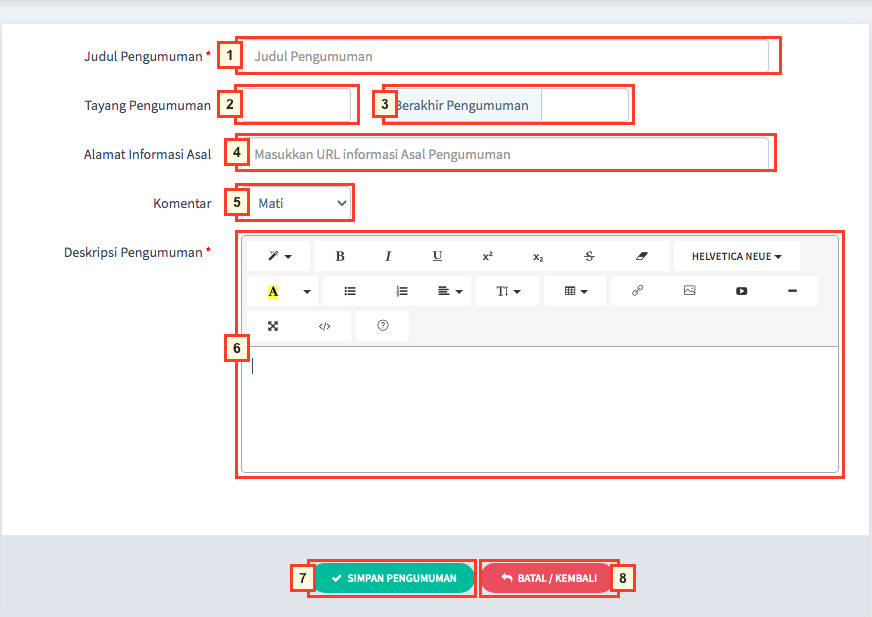The height and width of the screenshot is (617, 872).
Task: Open the Helvetica Neue font family dropdown
Action: click(736, 256)
